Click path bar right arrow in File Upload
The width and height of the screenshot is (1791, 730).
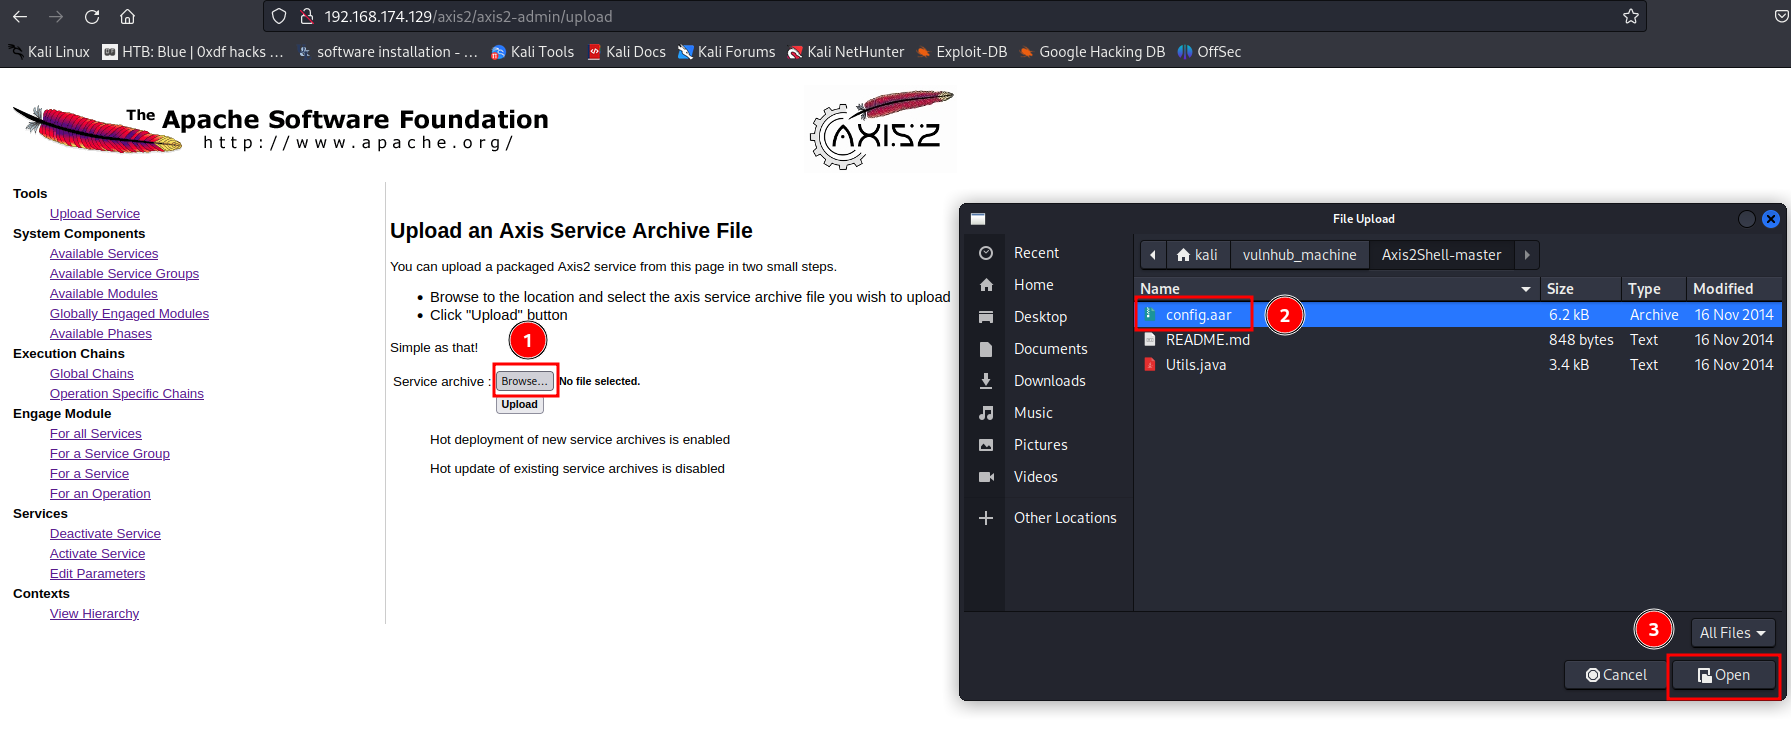tap(1526, 255)
